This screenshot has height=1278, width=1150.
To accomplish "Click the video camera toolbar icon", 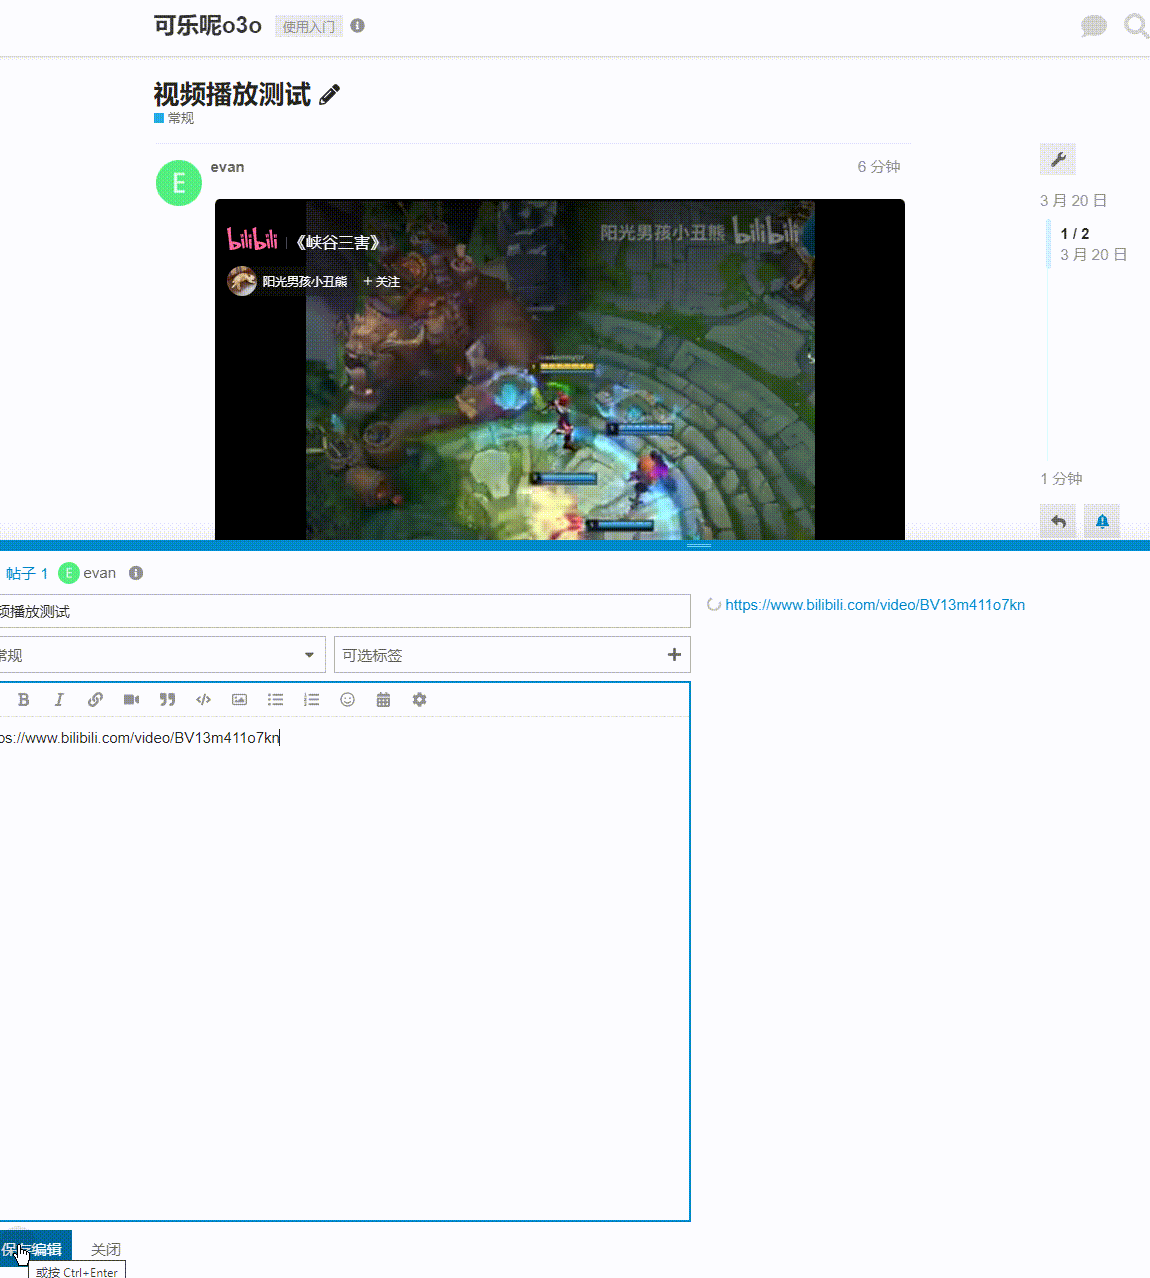I will pyautogui.click(x=131, y=700).
